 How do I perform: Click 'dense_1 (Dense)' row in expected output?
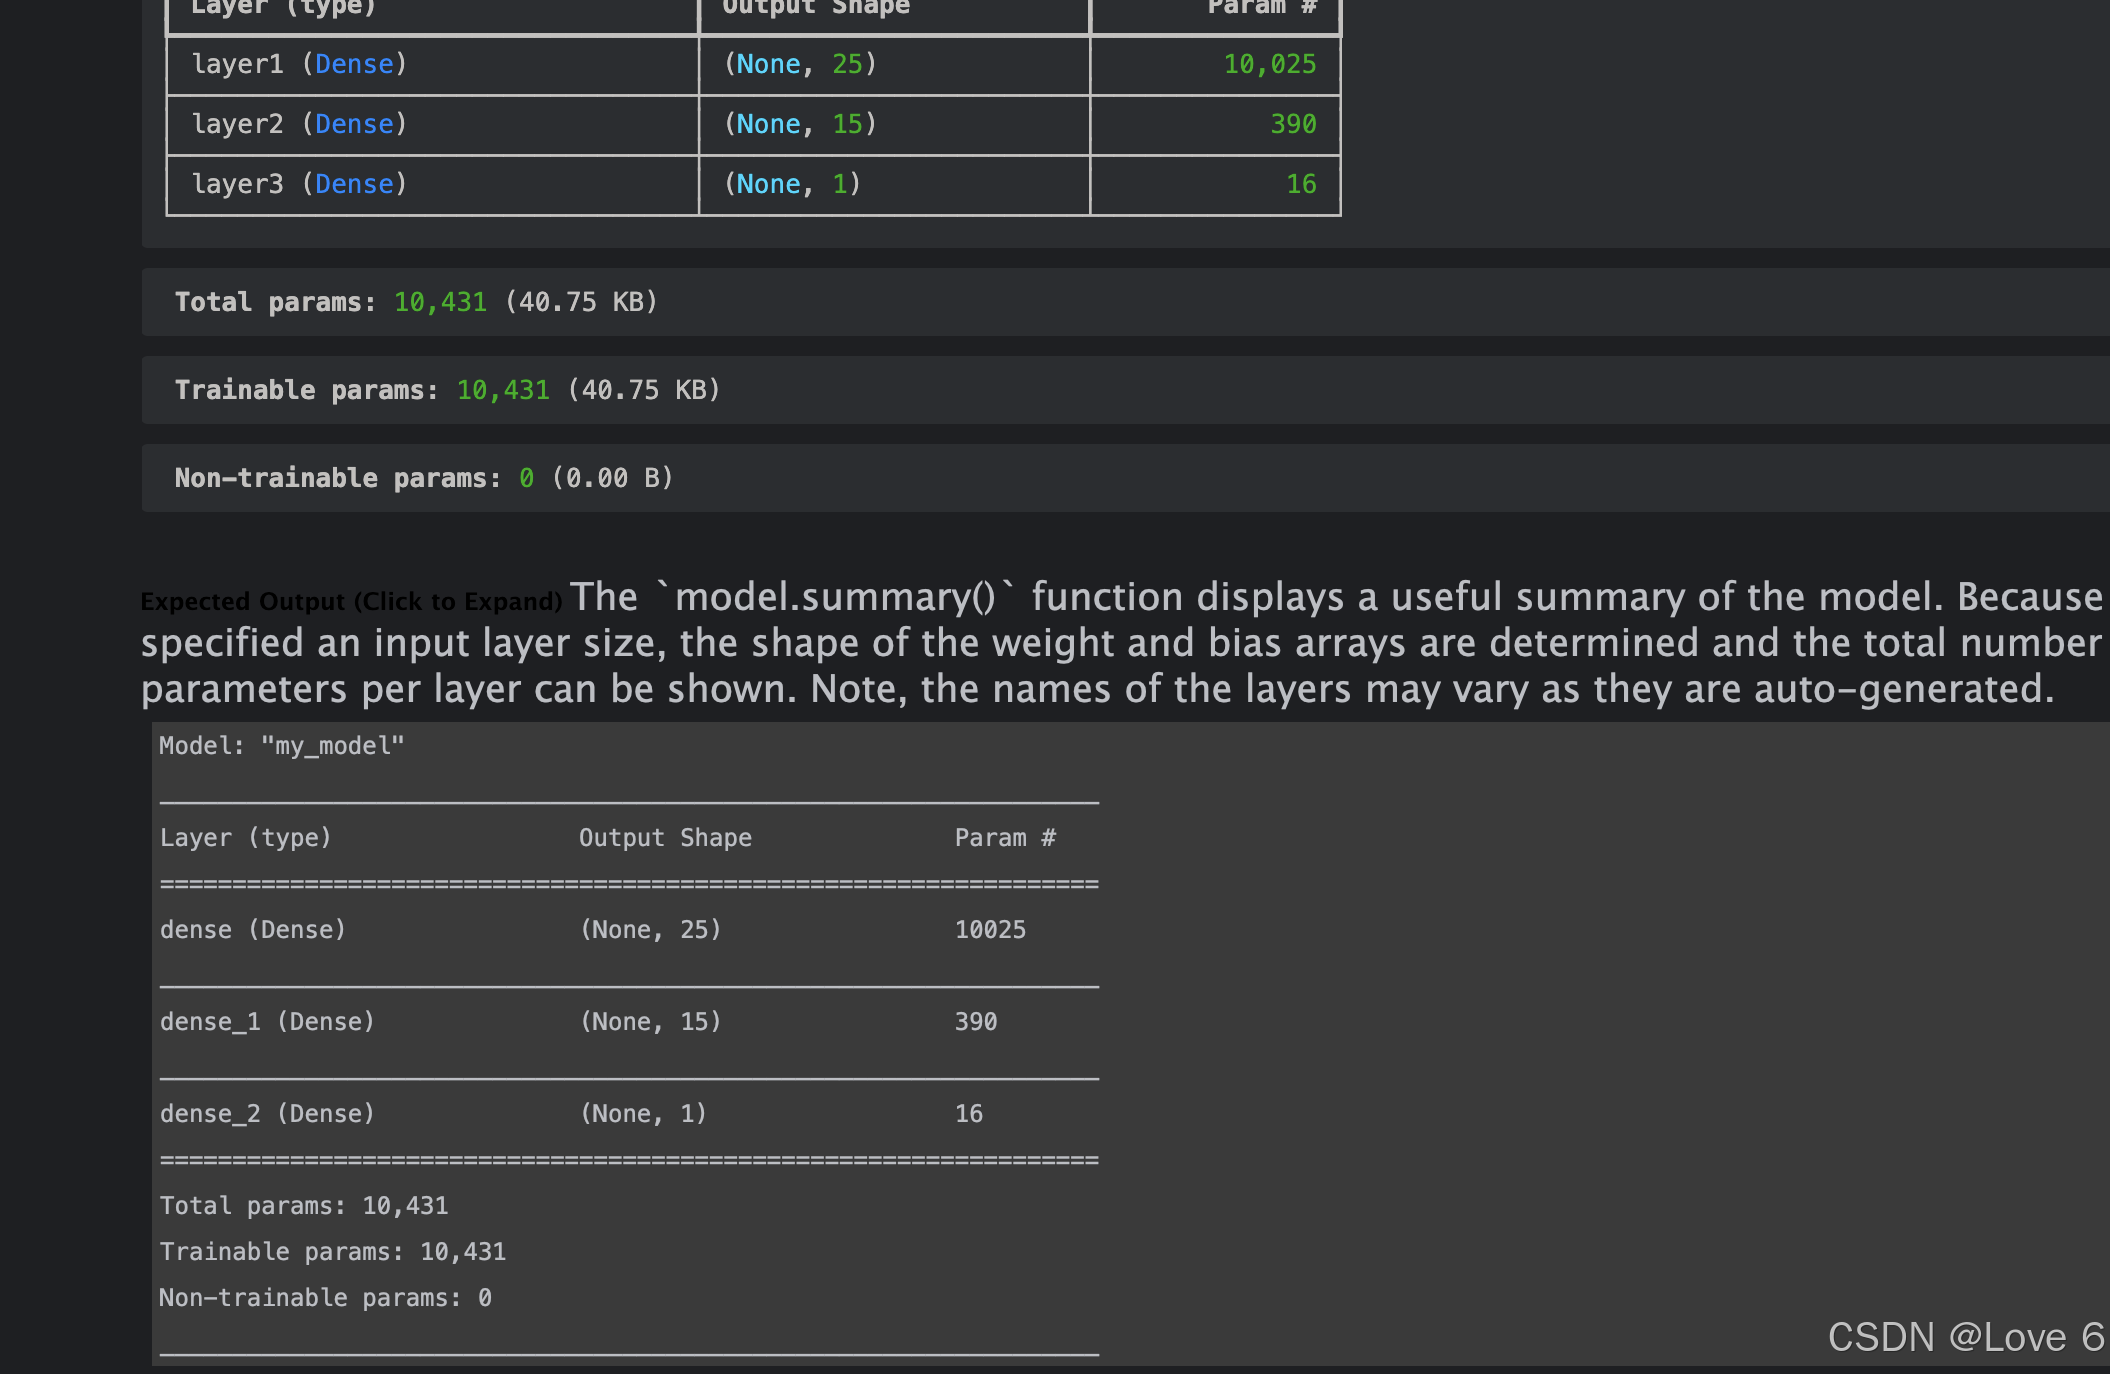pyautogui.click(x=267, y=1022)
